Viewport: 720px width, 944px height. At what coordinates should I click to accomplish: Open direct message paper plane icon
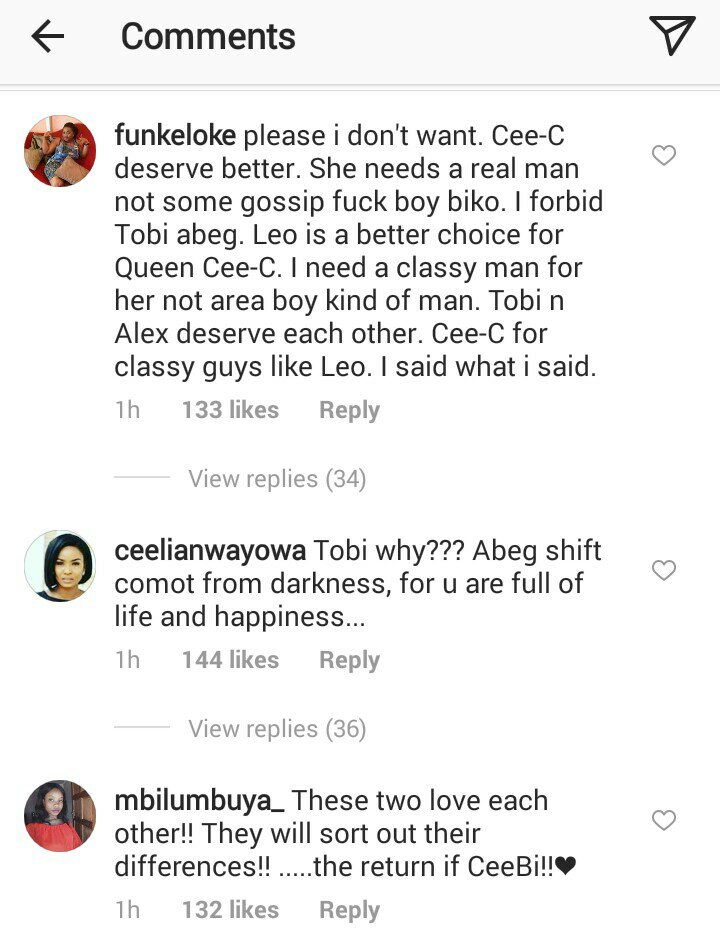[x=671, y=37]
